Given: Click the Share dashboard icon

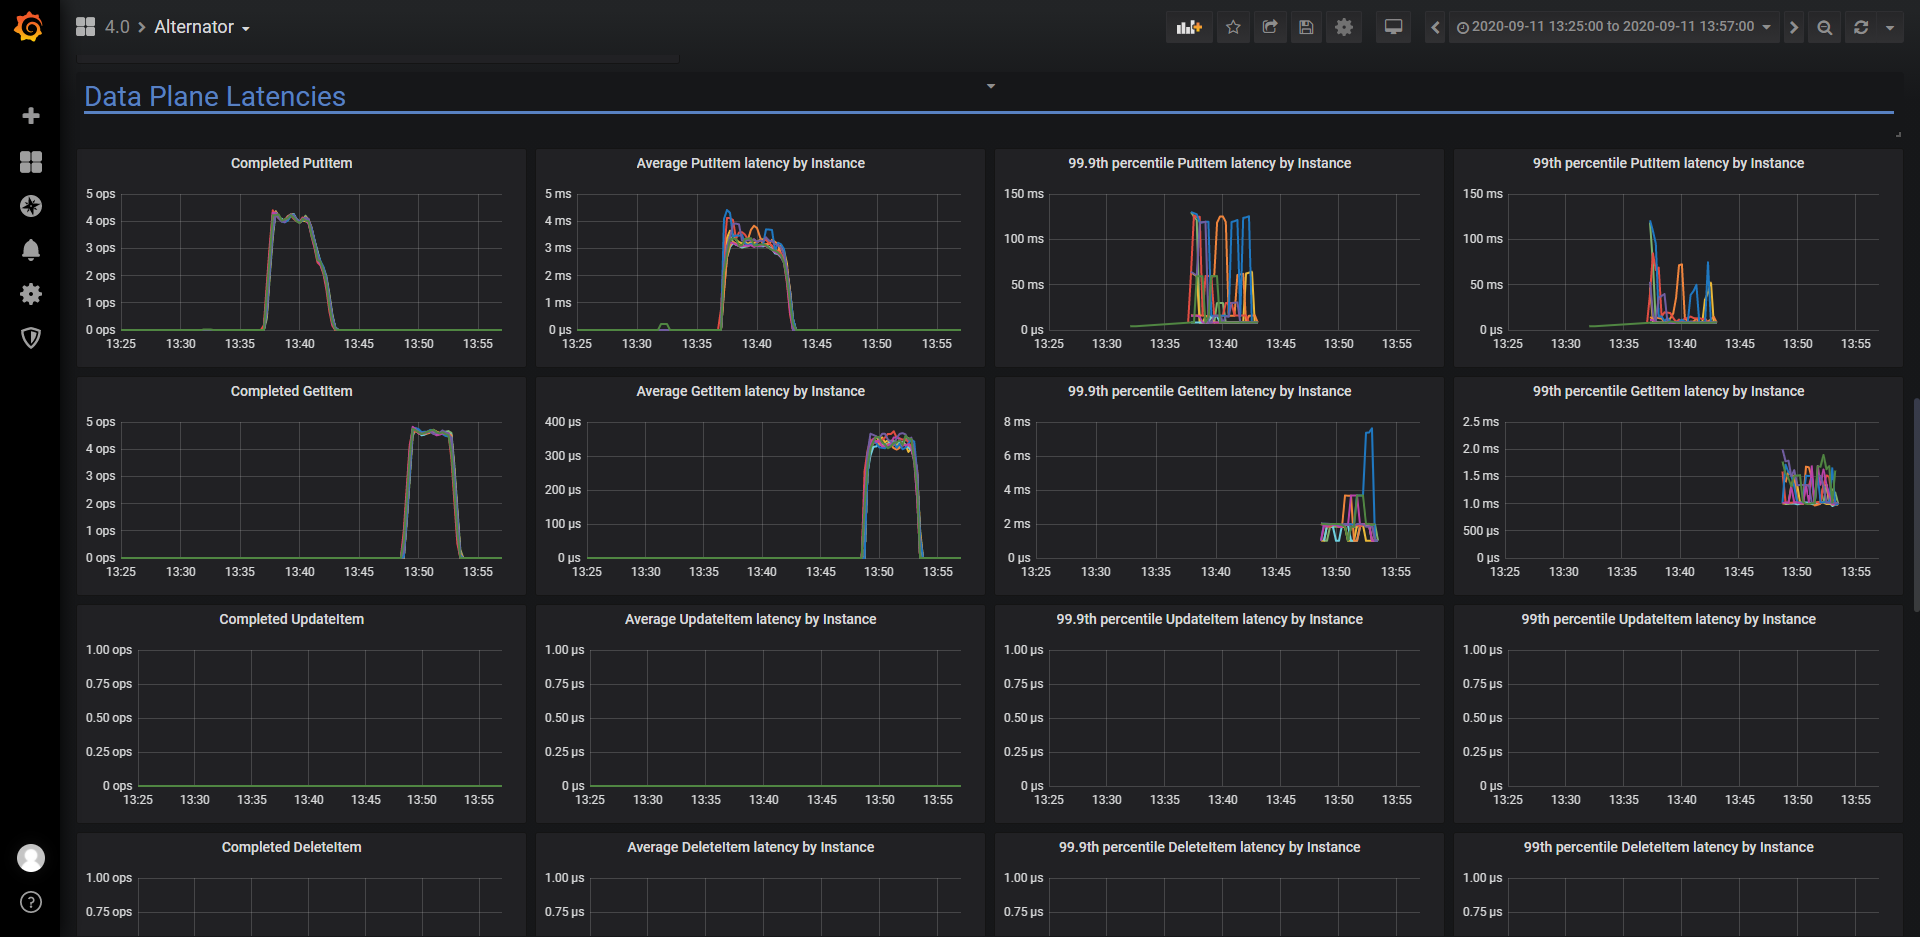Looking at the screenshot, I should [x=1270, y=27].
